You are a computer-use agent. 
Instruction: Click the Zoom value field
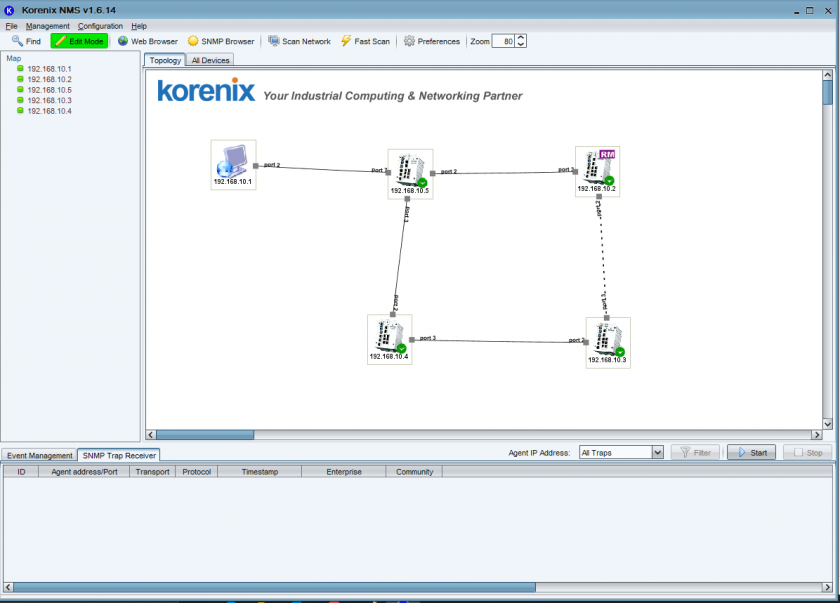pyautogui.click(x=504, y=41)
